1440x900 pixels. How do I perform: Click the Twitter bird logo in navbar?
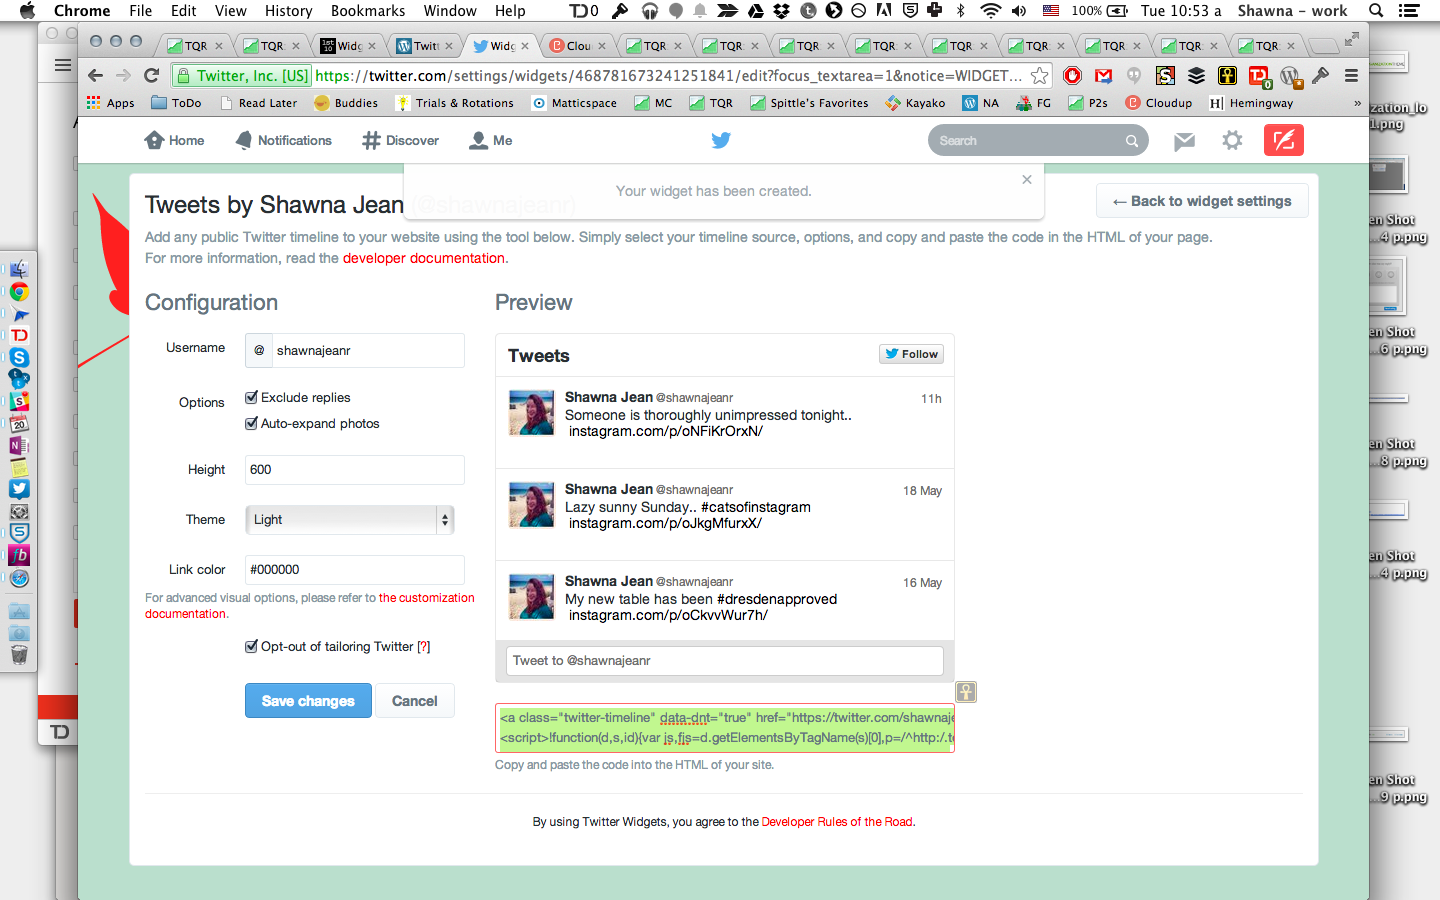point(720,141)
